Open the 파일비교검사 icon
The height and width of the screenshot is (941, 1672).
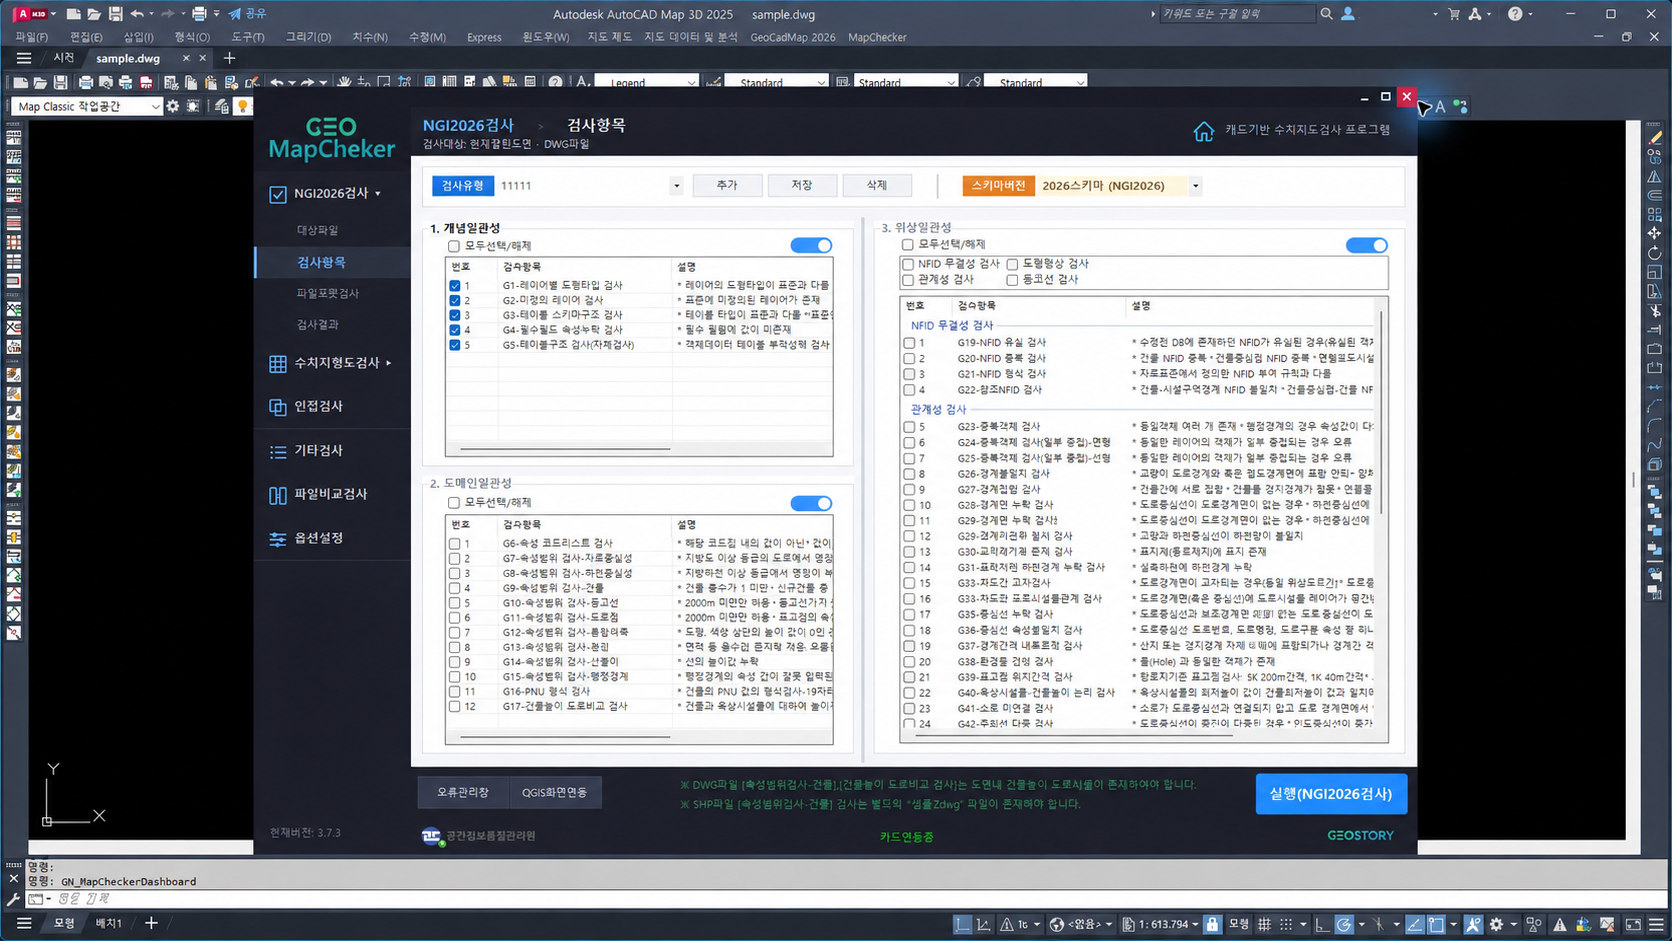click(x=278, y=495)
